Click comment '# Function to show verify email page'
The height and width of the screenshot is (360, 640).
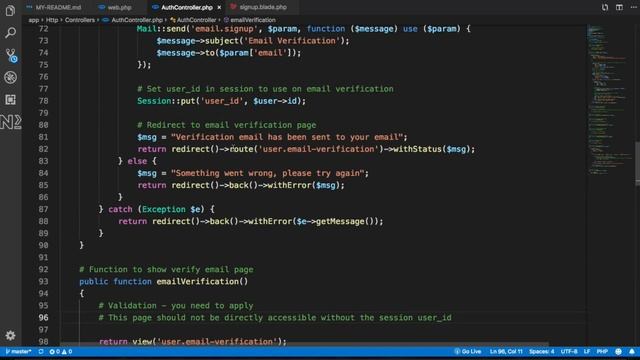(x=166, y=269)
